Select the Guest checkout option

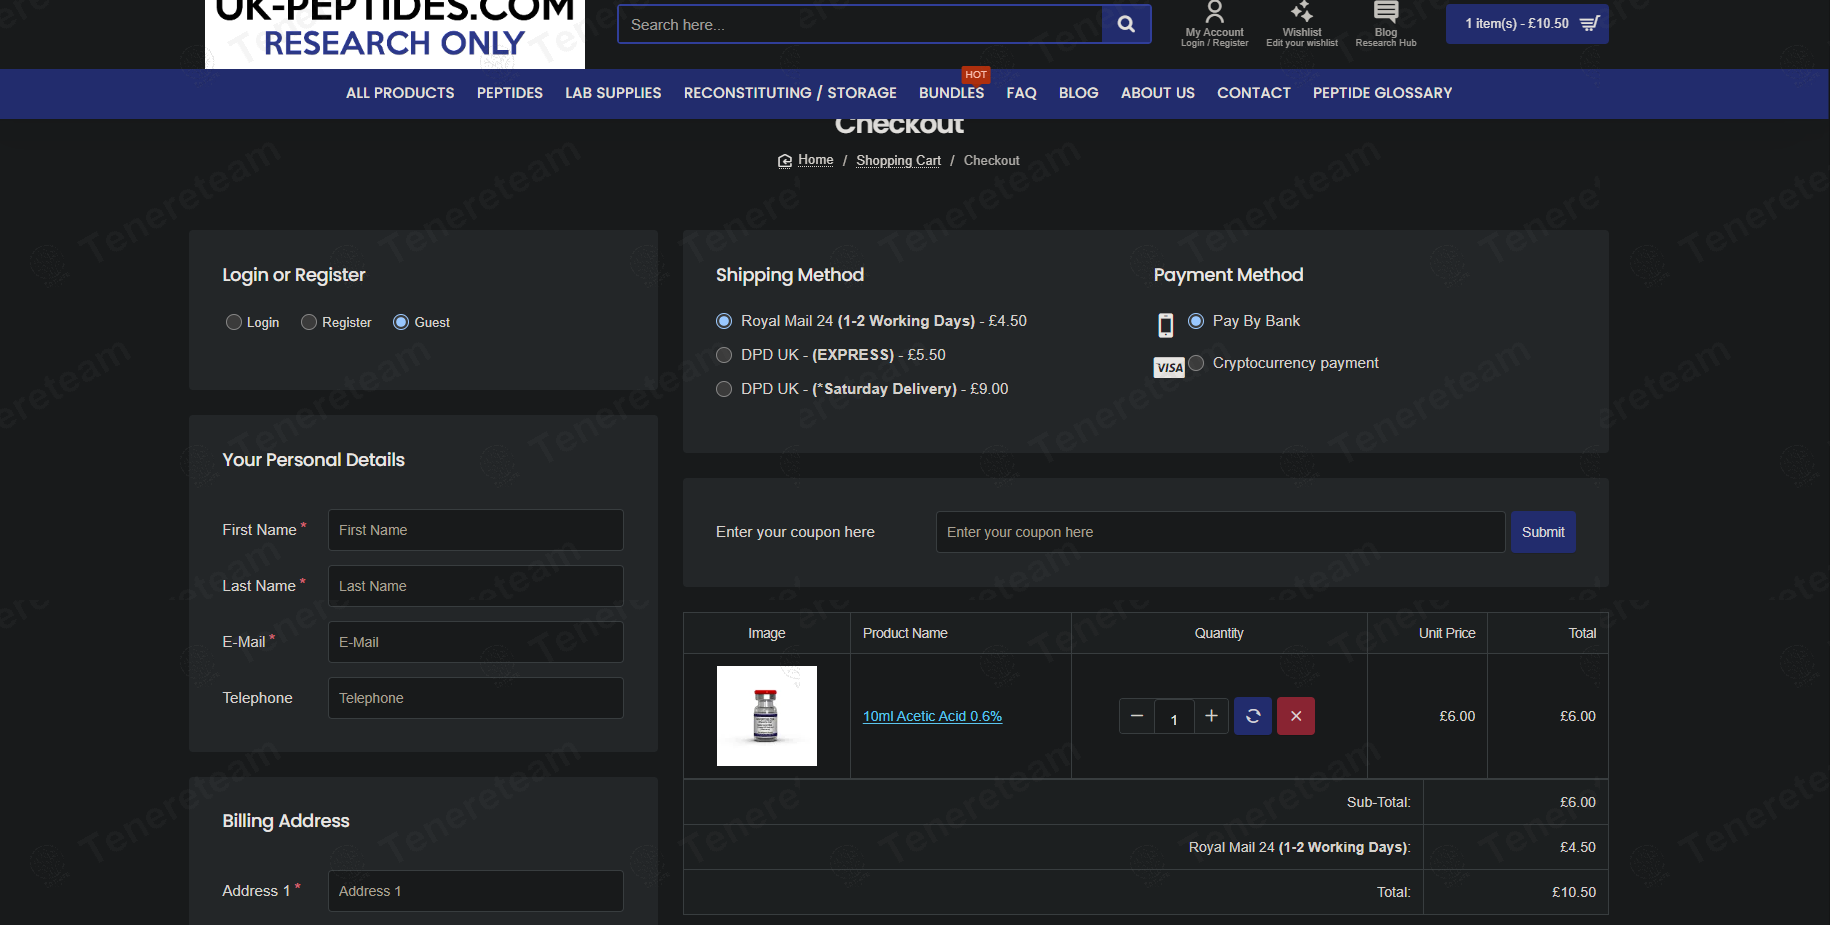click(401, 322)
